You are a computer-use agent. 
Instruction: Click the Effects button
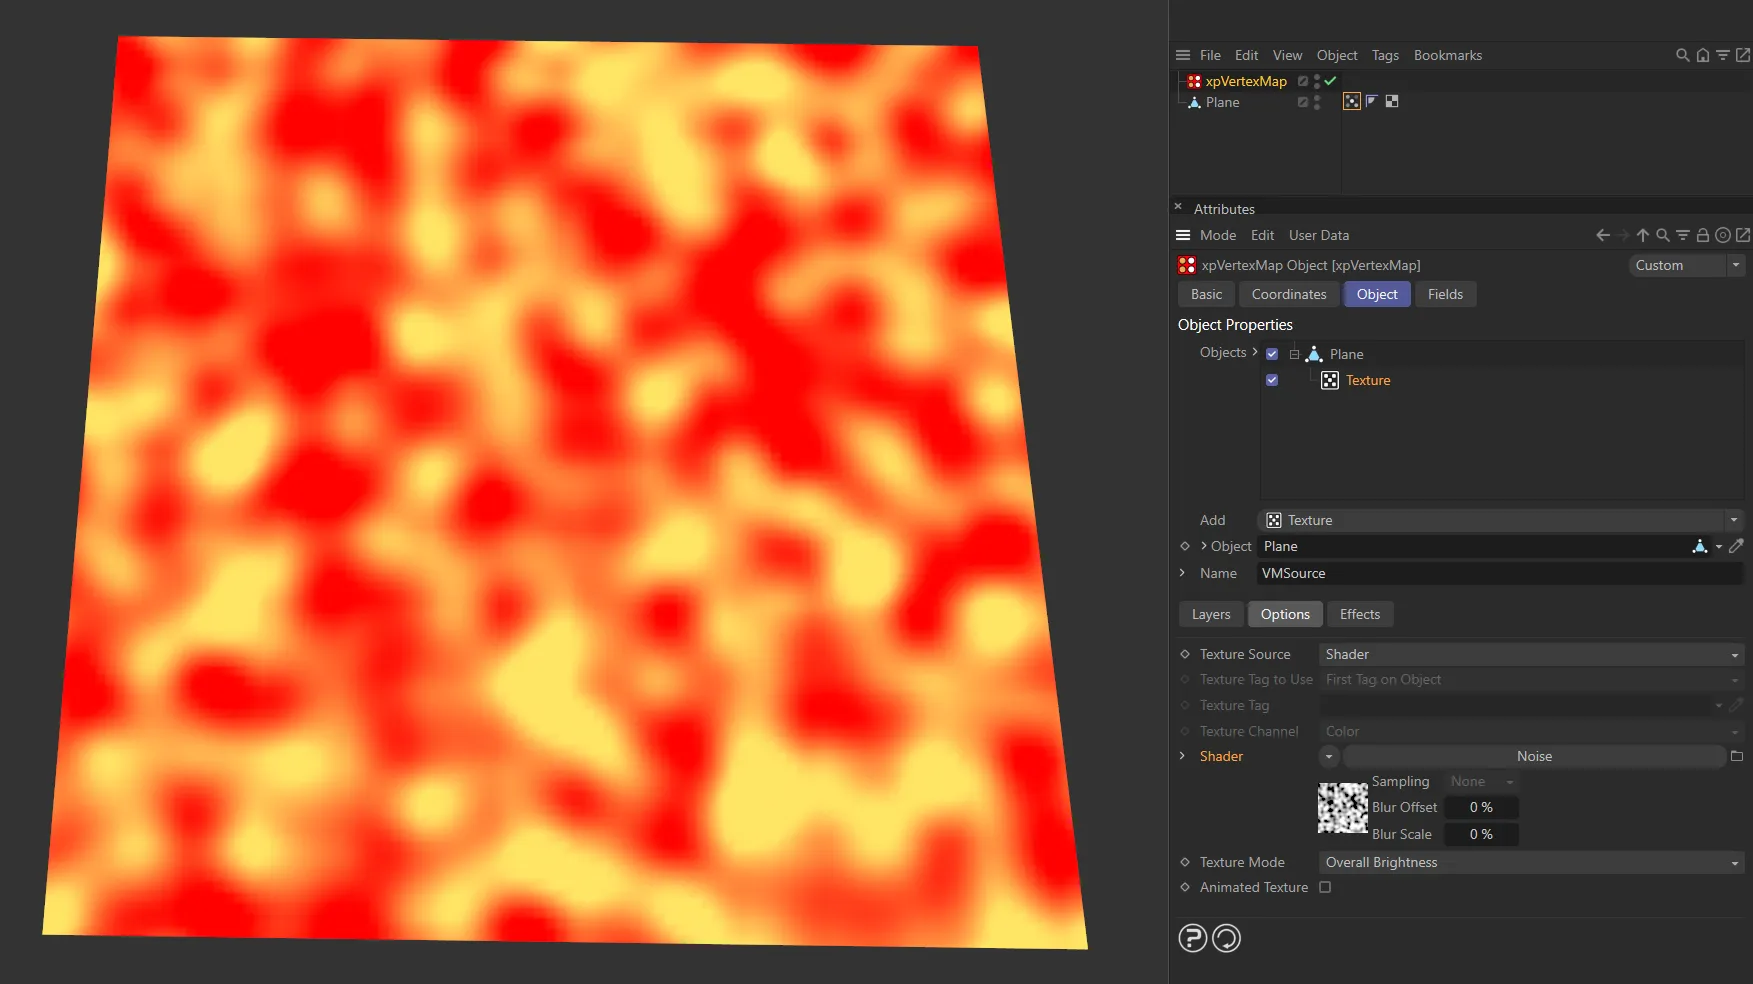pos(1359,614)
